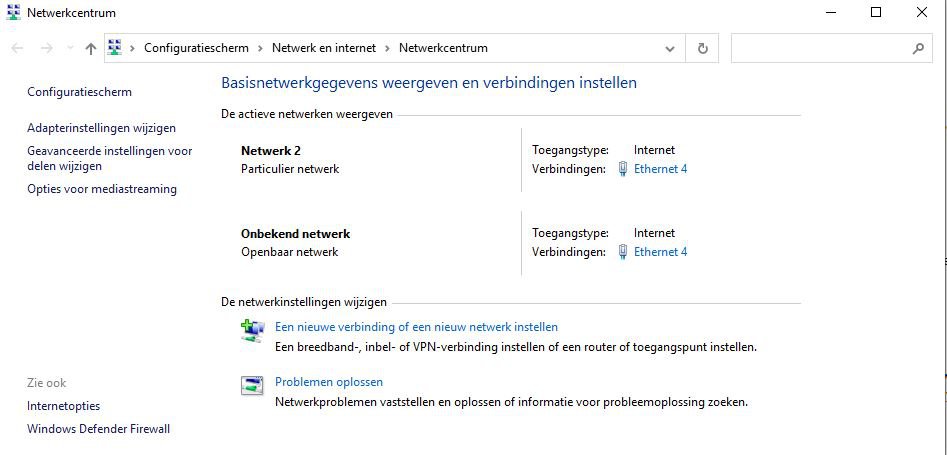Select Netwerk en internet breadcrumb
The image size is (947, 455).
[x=324, y=48]
